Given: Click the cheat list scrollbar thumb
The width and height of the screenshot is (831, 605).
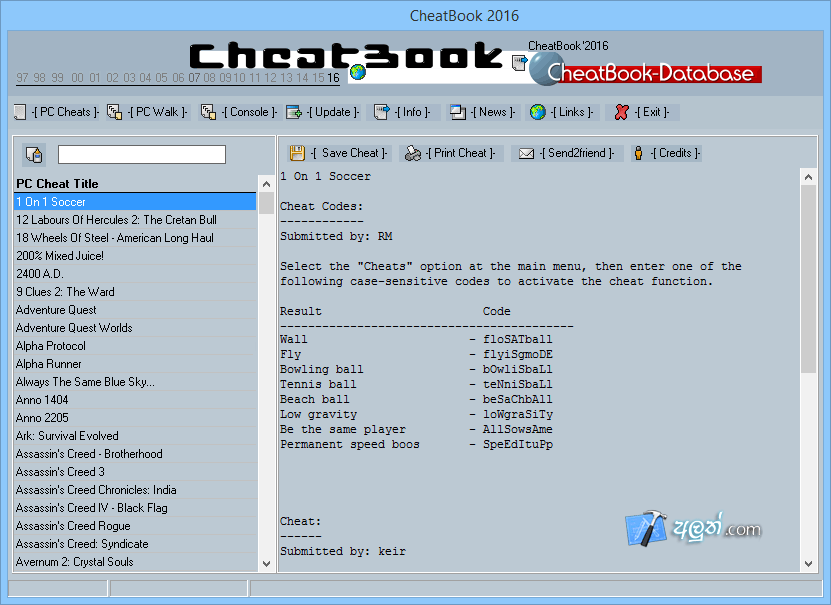Looking at the screenshot, I should (x=267, y=203).
